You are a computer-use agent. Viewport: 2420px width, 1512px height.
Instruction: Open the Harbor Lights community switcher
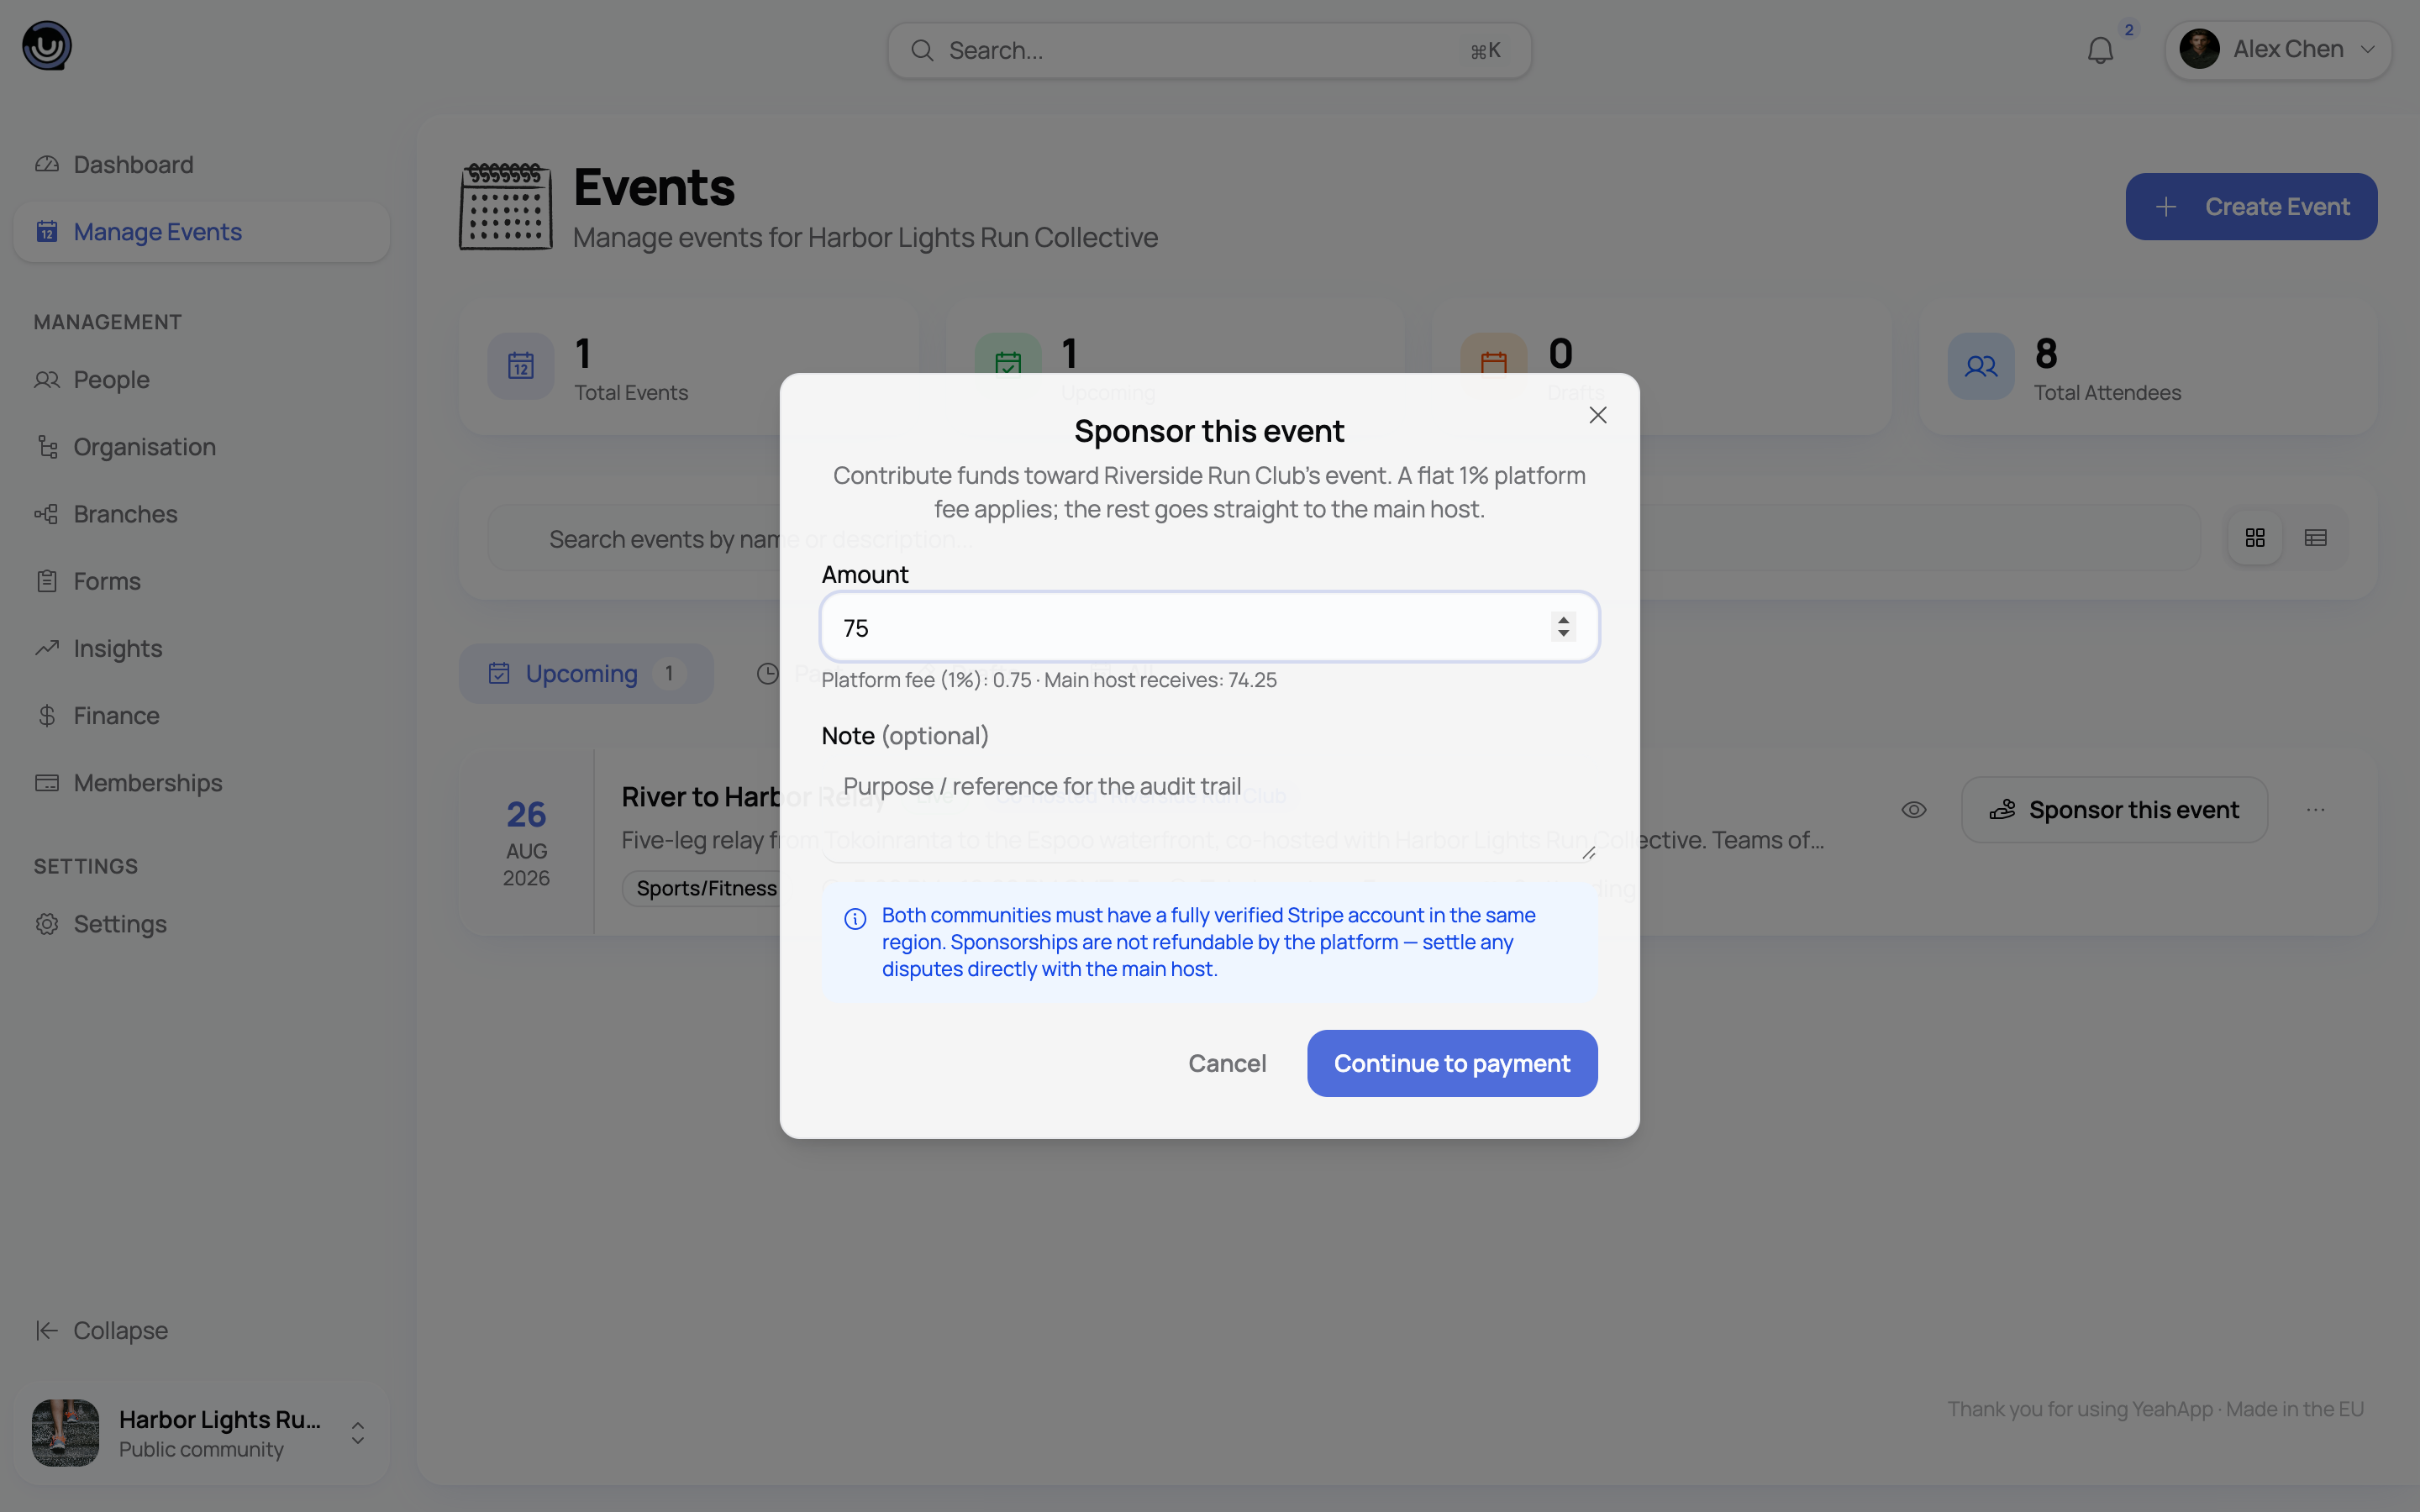(x=201, y=1432)
